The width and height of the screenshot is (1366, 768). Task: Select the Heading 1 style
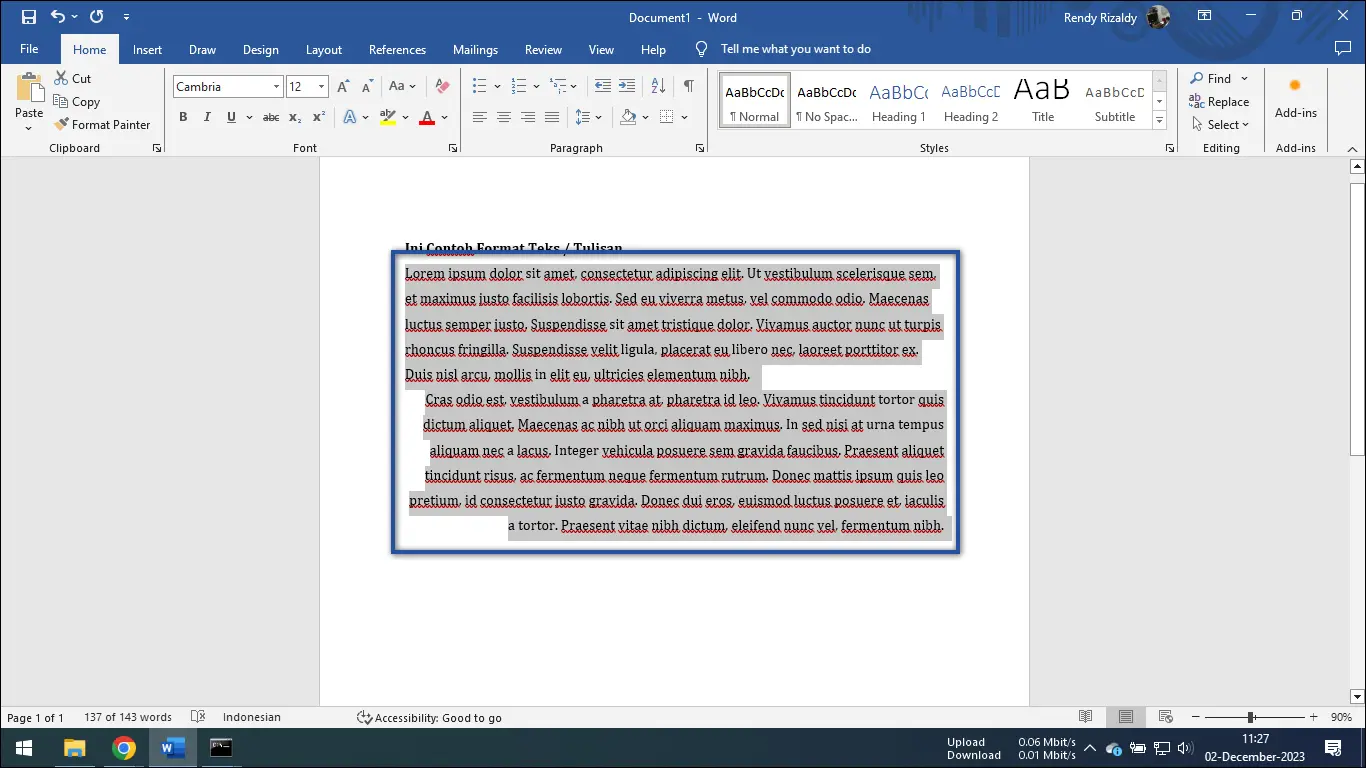(898, 100)
